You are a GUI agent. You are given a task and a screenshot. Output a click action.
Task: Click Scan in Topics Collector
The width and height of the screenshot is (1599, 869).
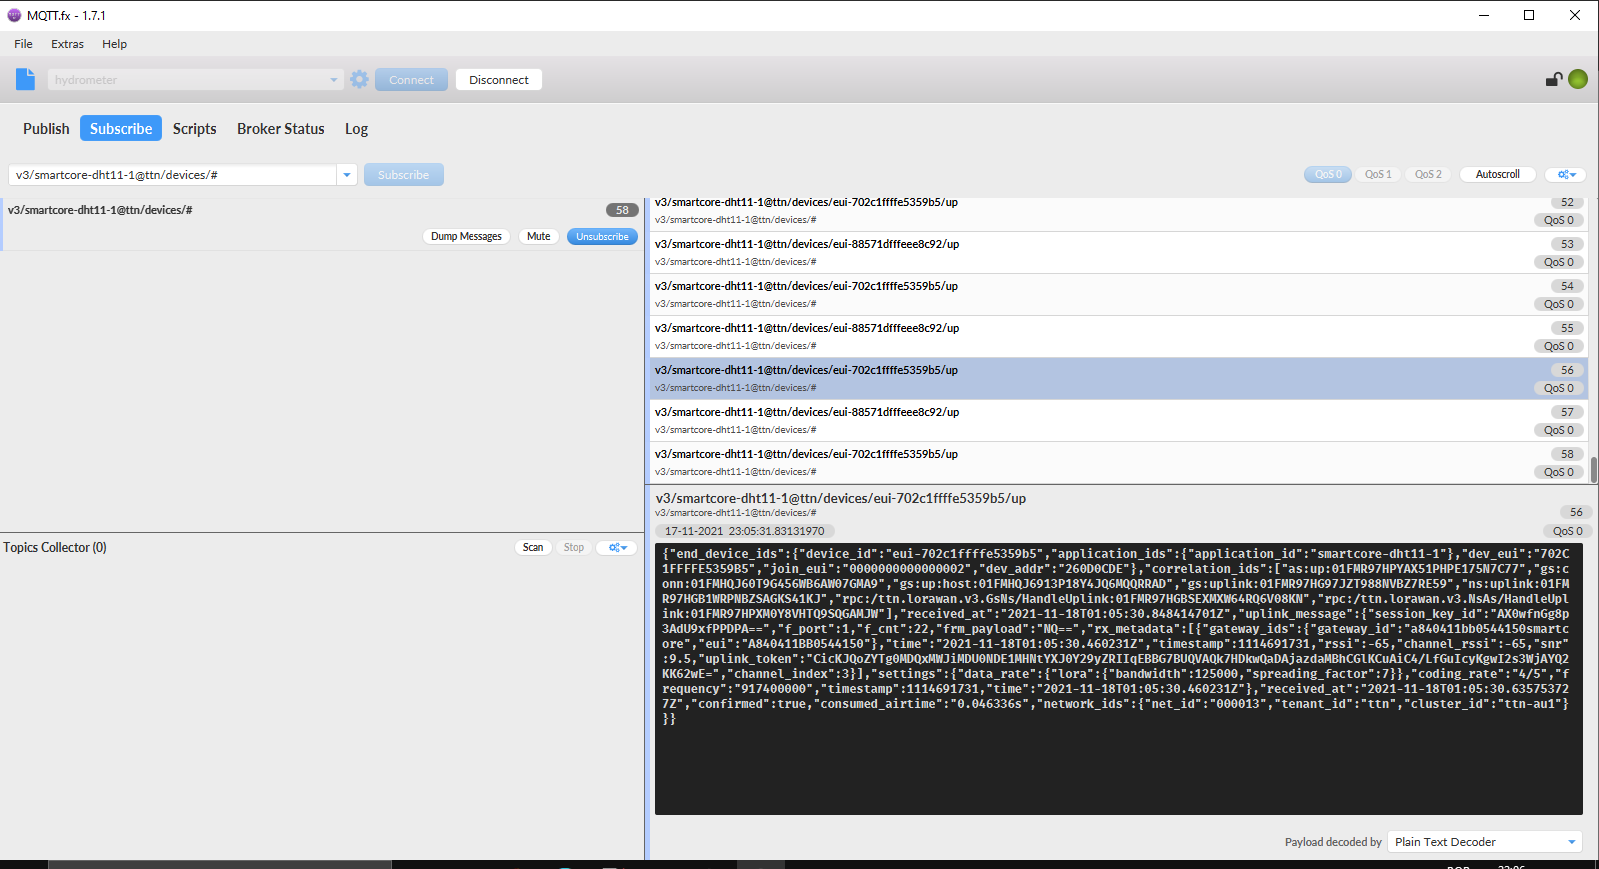click(533, 547)
